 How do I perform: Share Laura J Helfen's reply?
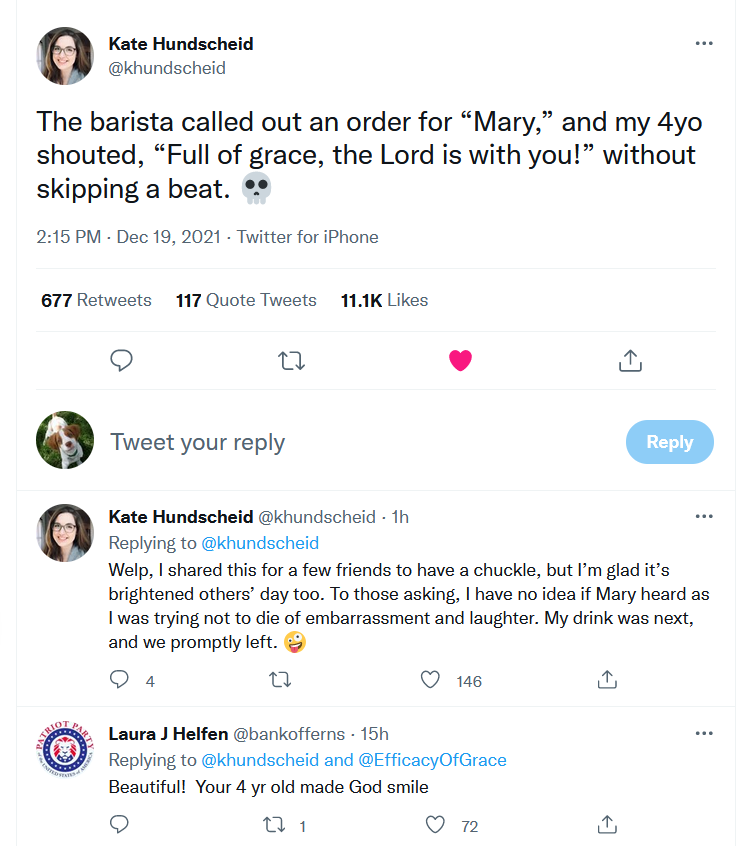point(606,825)
